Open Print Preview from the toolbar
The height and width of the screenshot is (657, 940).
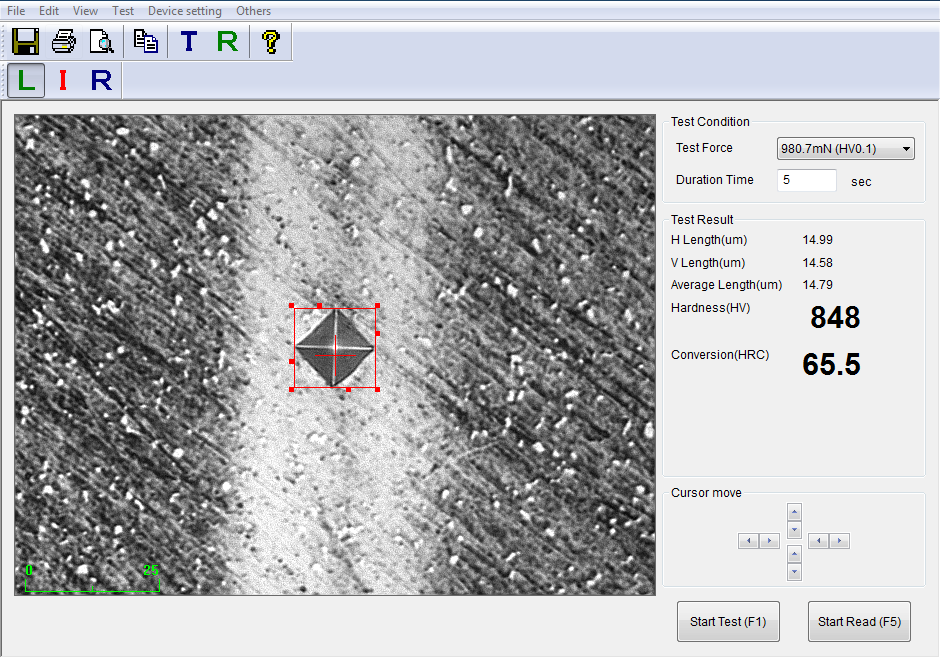(102, 41)
